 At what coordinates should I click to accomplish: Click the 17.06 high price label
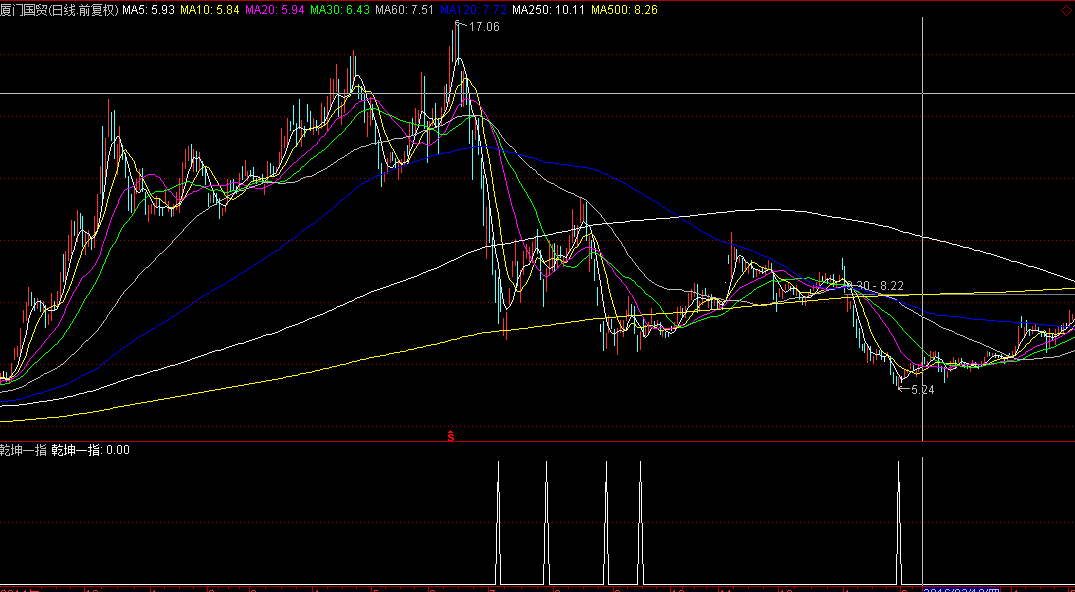(483, 27)
